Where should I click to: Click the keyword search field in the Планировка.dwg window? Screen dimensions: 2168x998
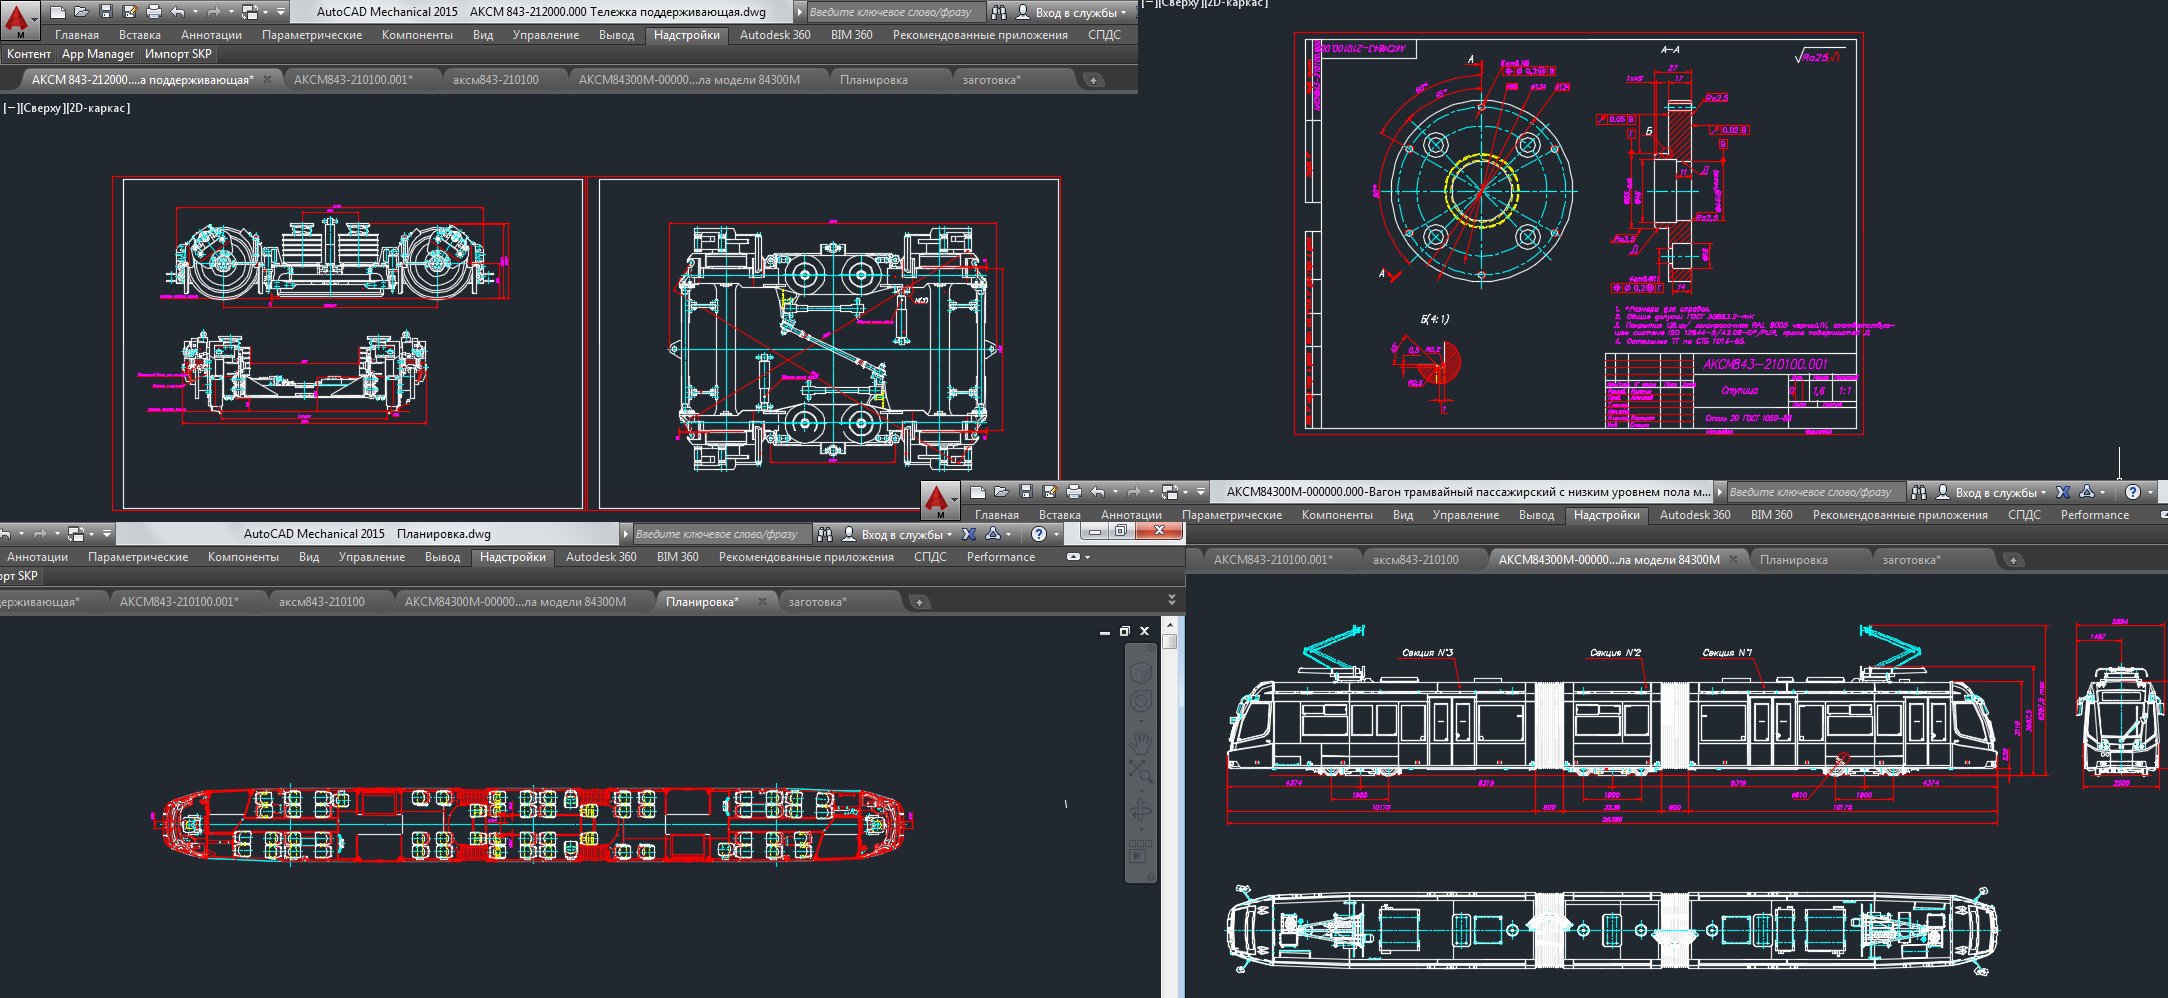click(716, 534)
